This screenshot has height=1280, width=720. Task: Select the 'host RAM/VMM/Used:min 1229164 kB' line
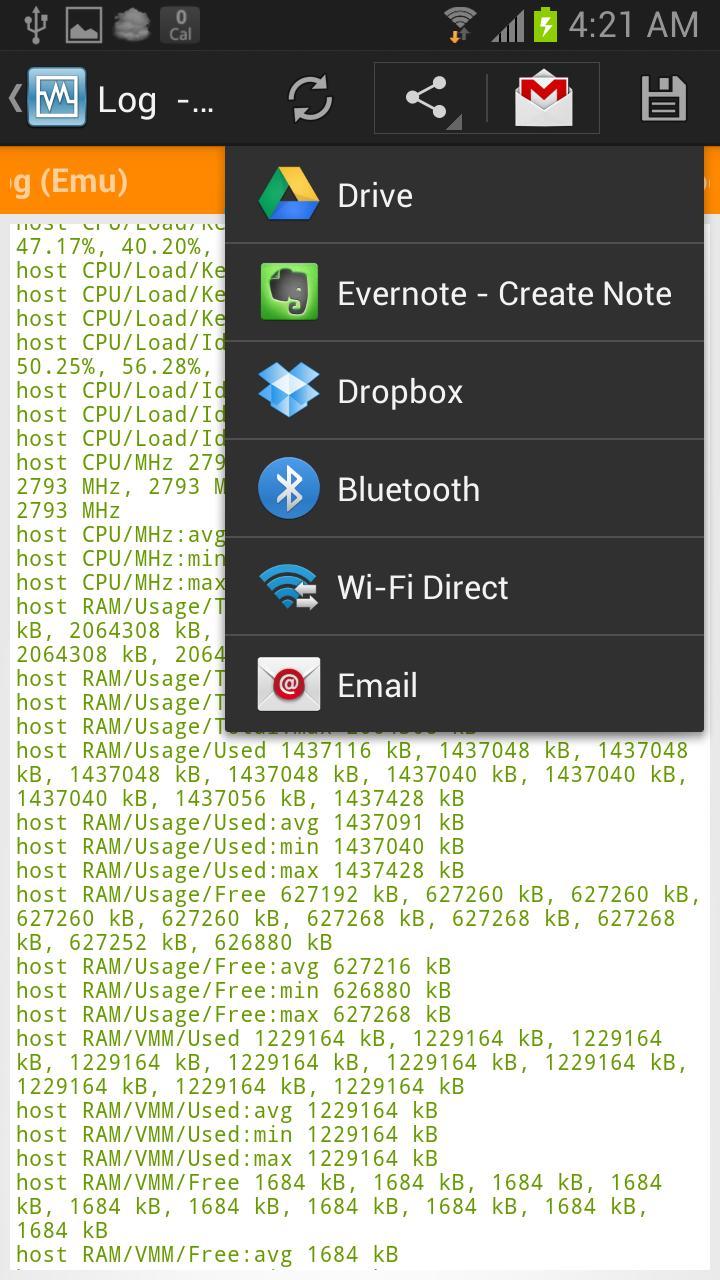(227, 1134)
